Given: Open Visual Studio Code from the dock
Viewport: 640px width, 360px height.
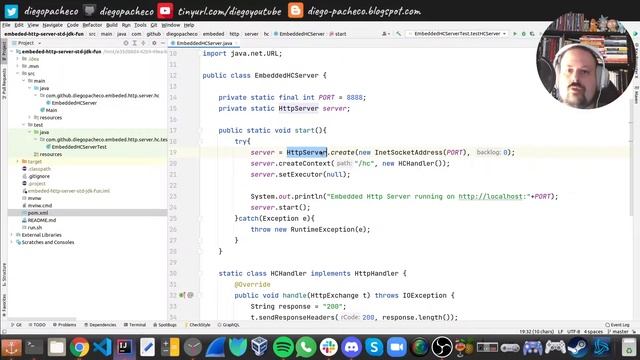Looking at the screenshot, I should click(102, 348).
